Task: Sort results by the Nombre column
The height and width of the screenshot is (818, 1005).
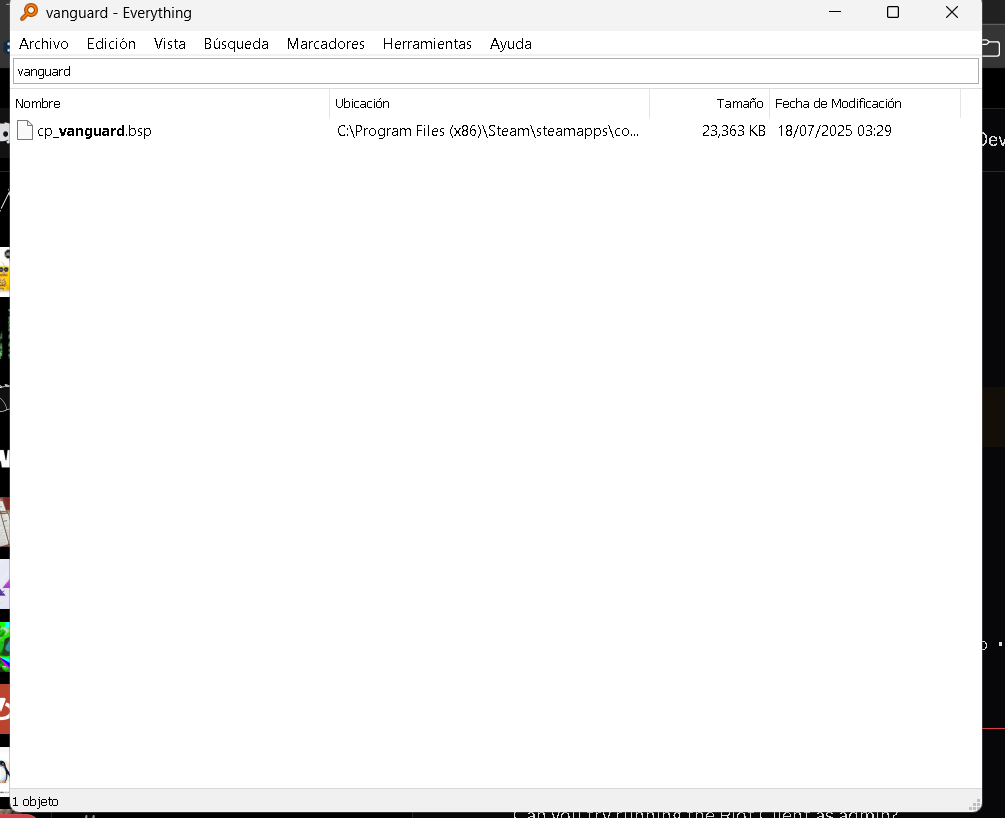Action: point(170,103)
